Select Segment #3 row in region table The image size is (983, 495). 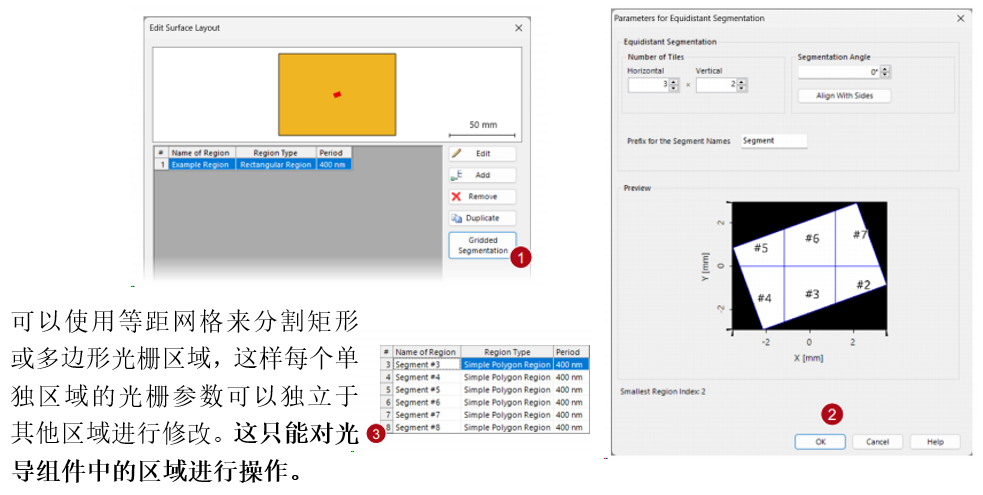[485, 365]
